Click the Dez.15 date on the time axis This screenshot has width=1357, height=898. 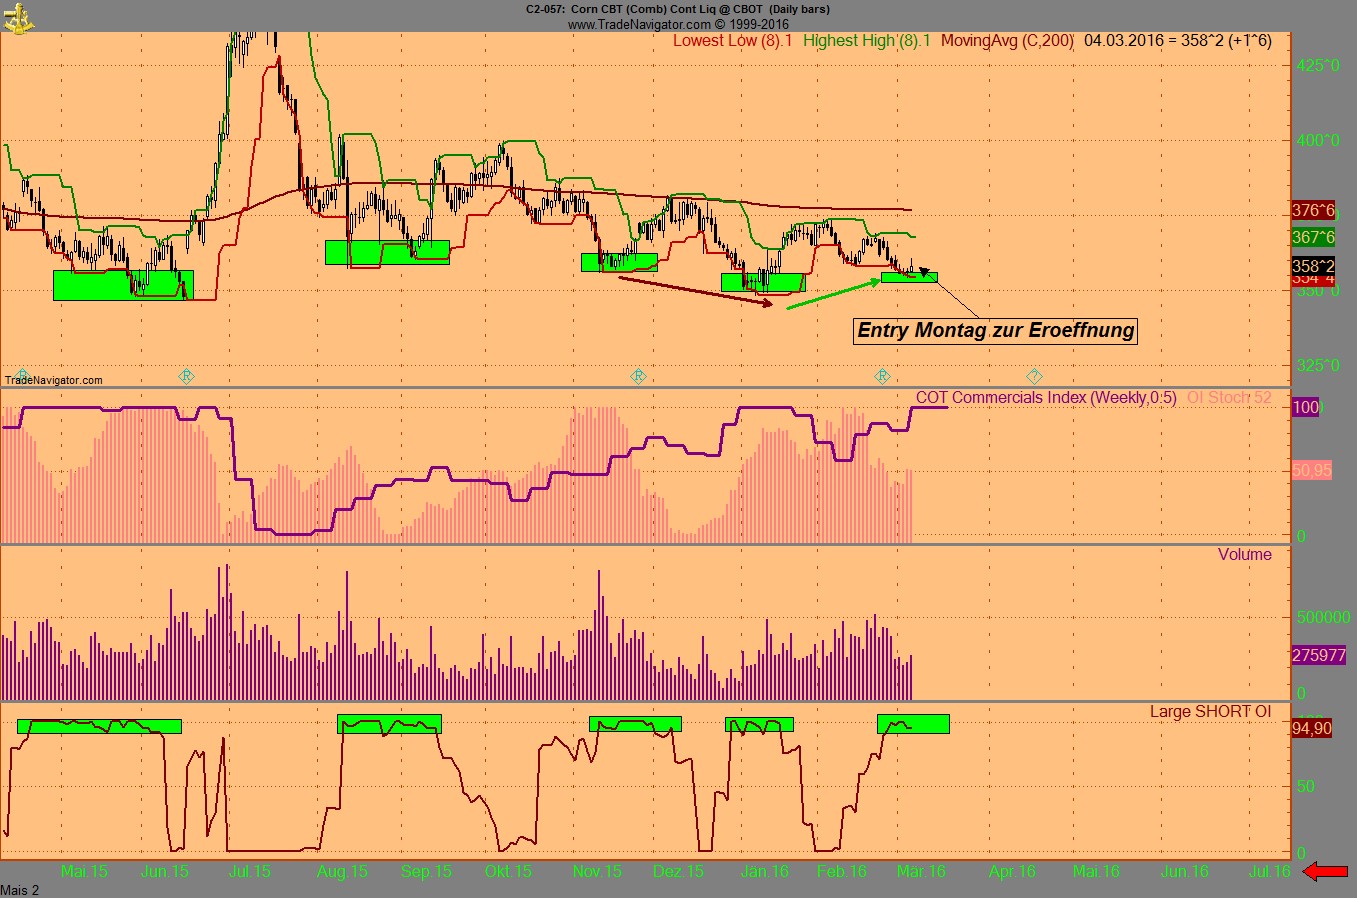pyautogui.click(x=678, y=871)
